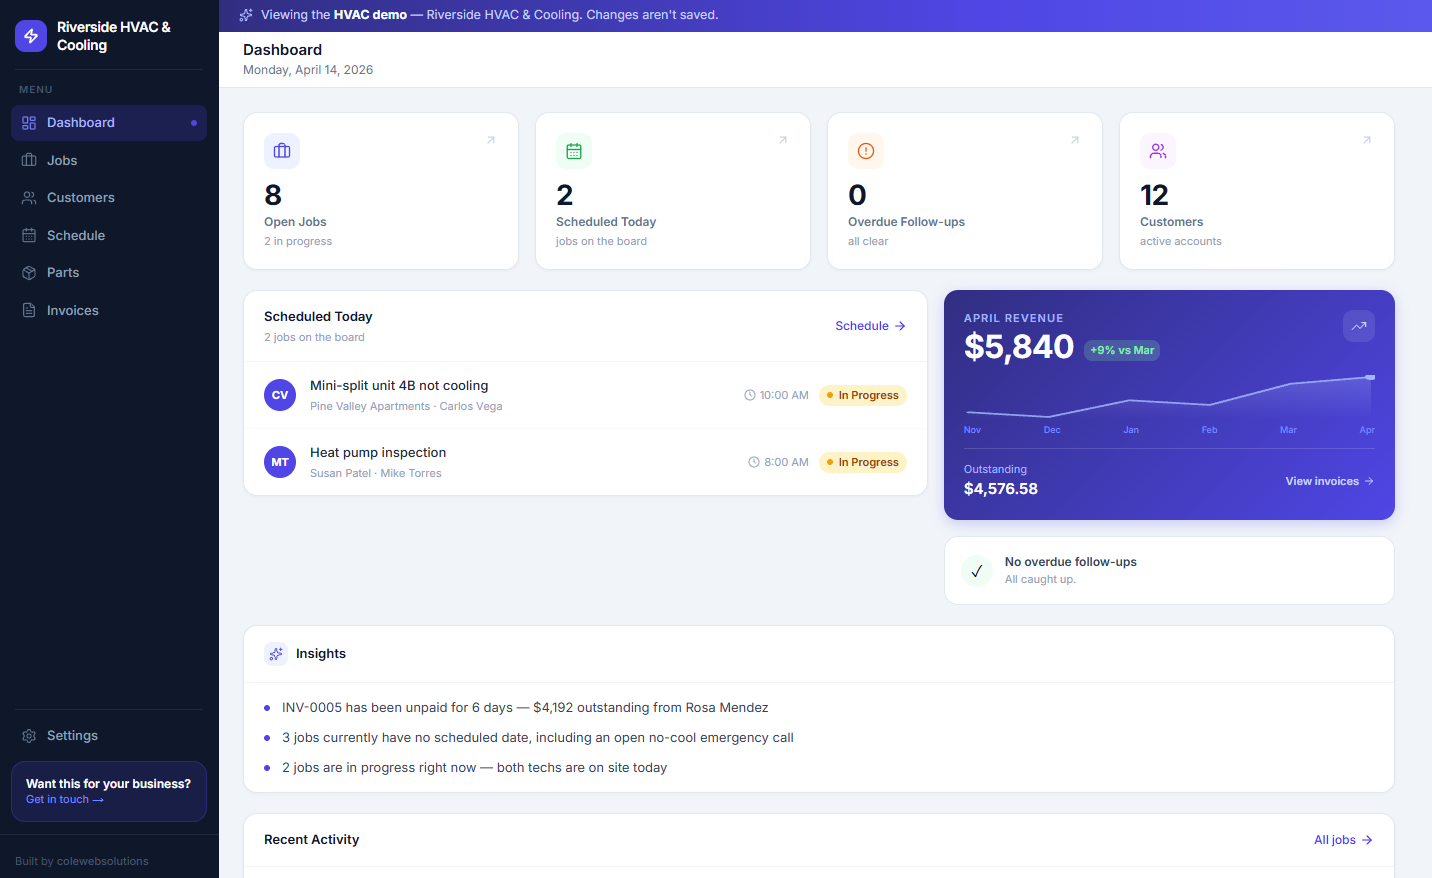Open the Parts section in the sidebar
Screen dimensions: 1432x878
(x=109, y=273)
